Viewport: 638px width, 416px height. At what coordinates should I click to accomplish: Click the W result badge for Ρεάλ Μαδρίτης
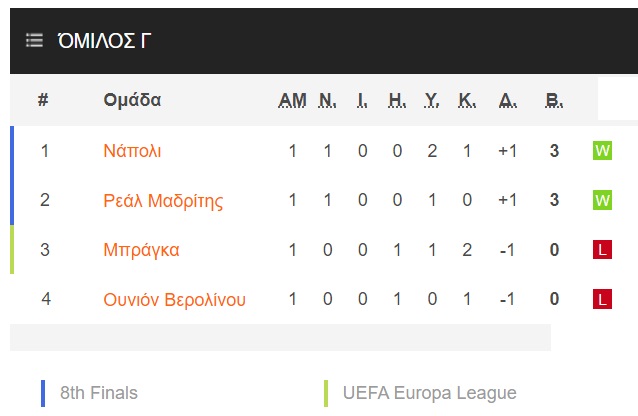pos(602,200)
